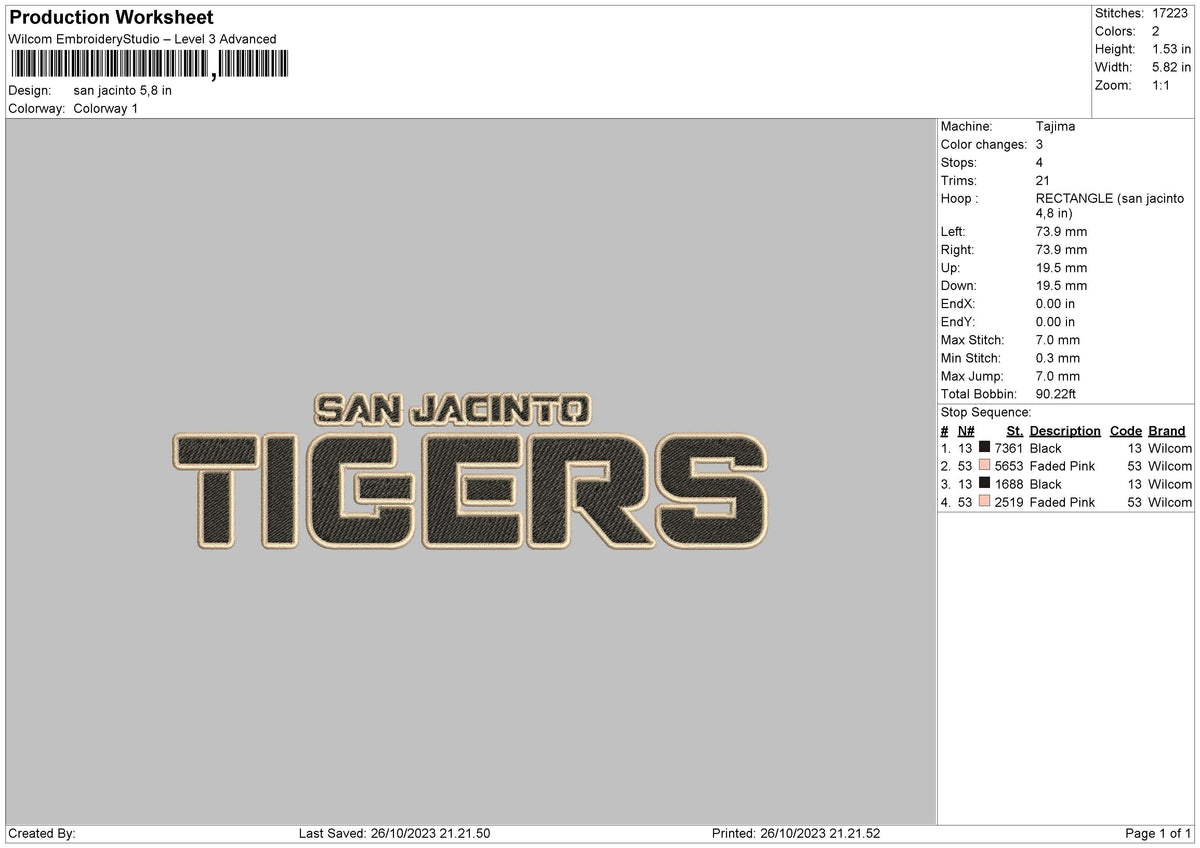Click the Min Stitch value '0.3 mm'
1200x848 pixels.
coord(1058,357)
